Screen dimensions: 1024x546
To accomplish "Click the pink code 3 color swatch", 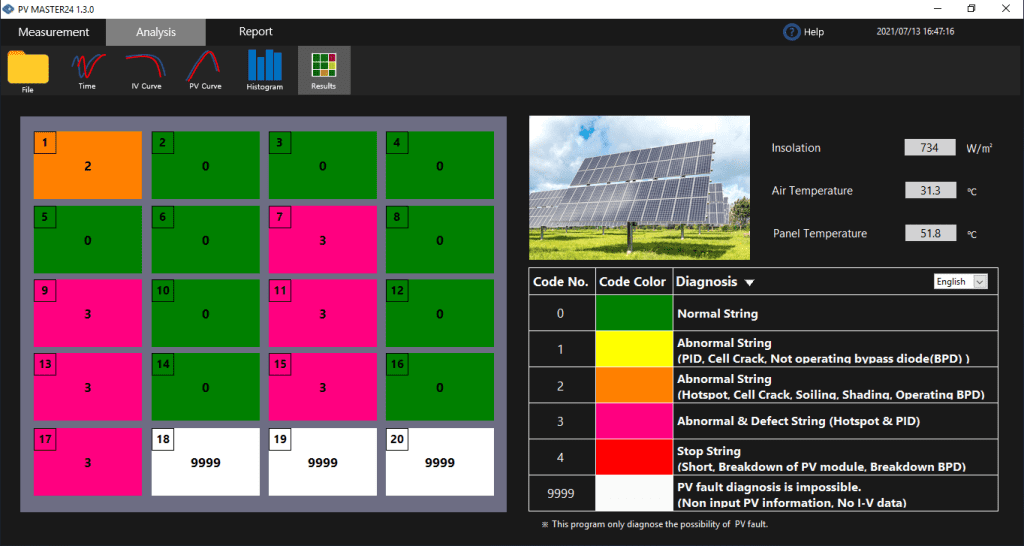I will (x=634, y=421).
